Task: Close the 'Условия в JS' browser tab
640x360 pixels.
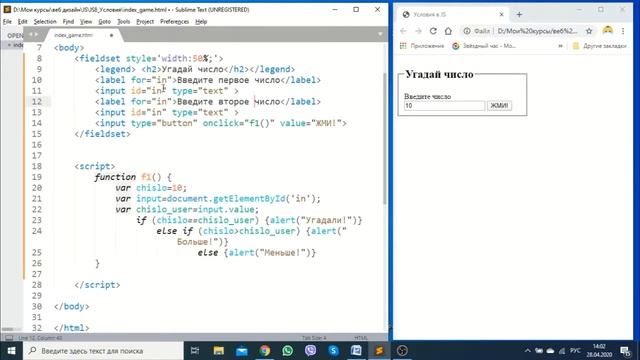Action: [501, 15]
